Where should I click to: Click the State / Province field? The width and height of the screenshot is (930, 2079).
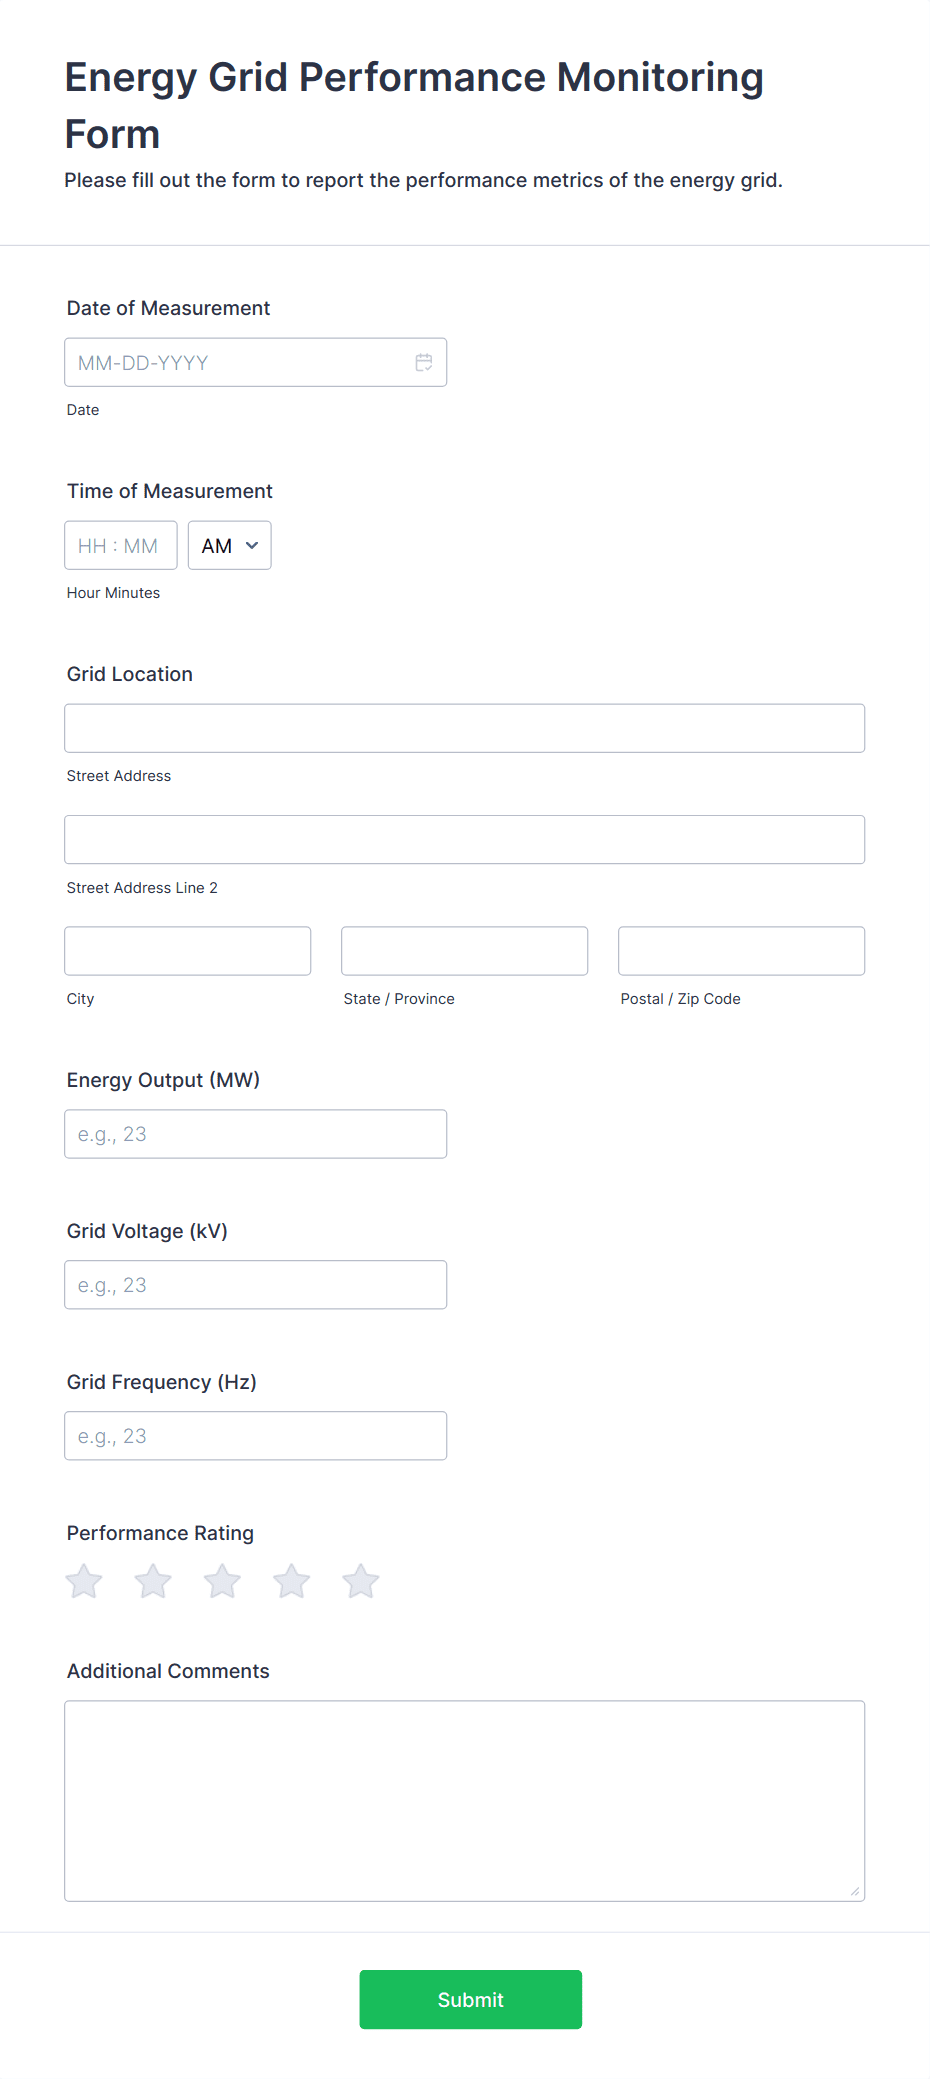click(x=465, y=951)
